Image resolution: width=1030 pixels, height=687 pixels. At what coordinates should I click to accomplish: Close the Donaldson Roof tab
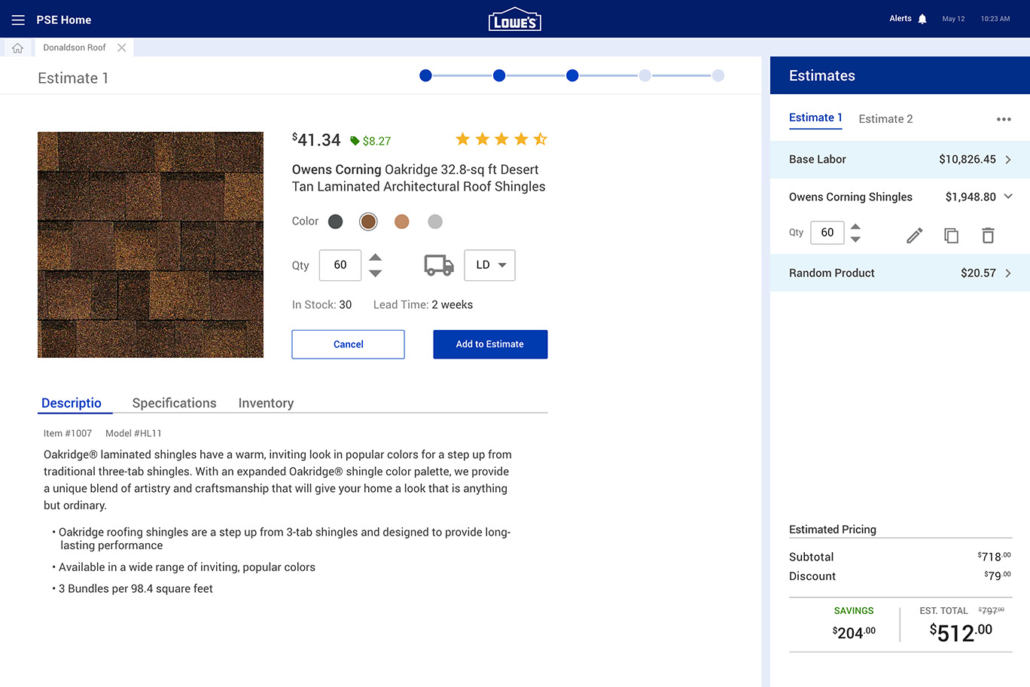click(x=122, y=48)
